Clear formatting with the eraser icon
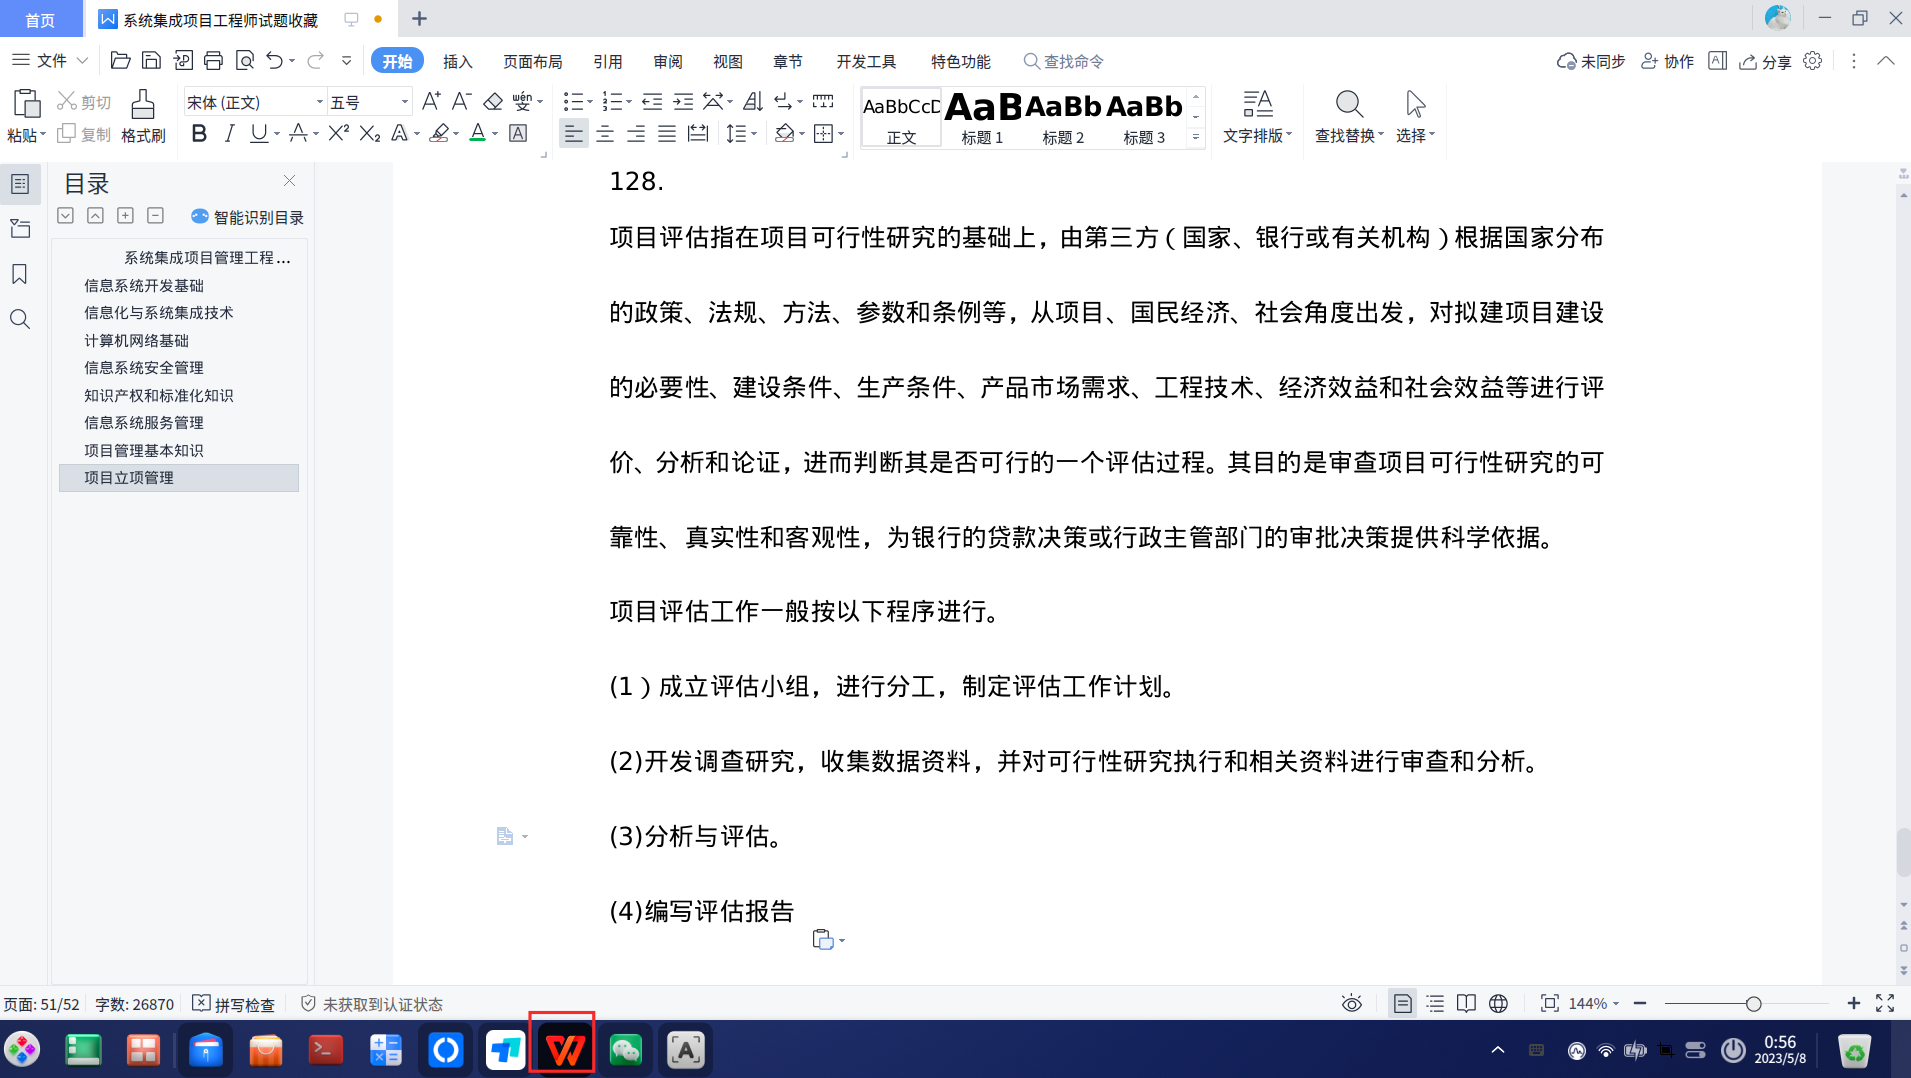Screen dimensions: 1911x1078 tap(493, 101)
